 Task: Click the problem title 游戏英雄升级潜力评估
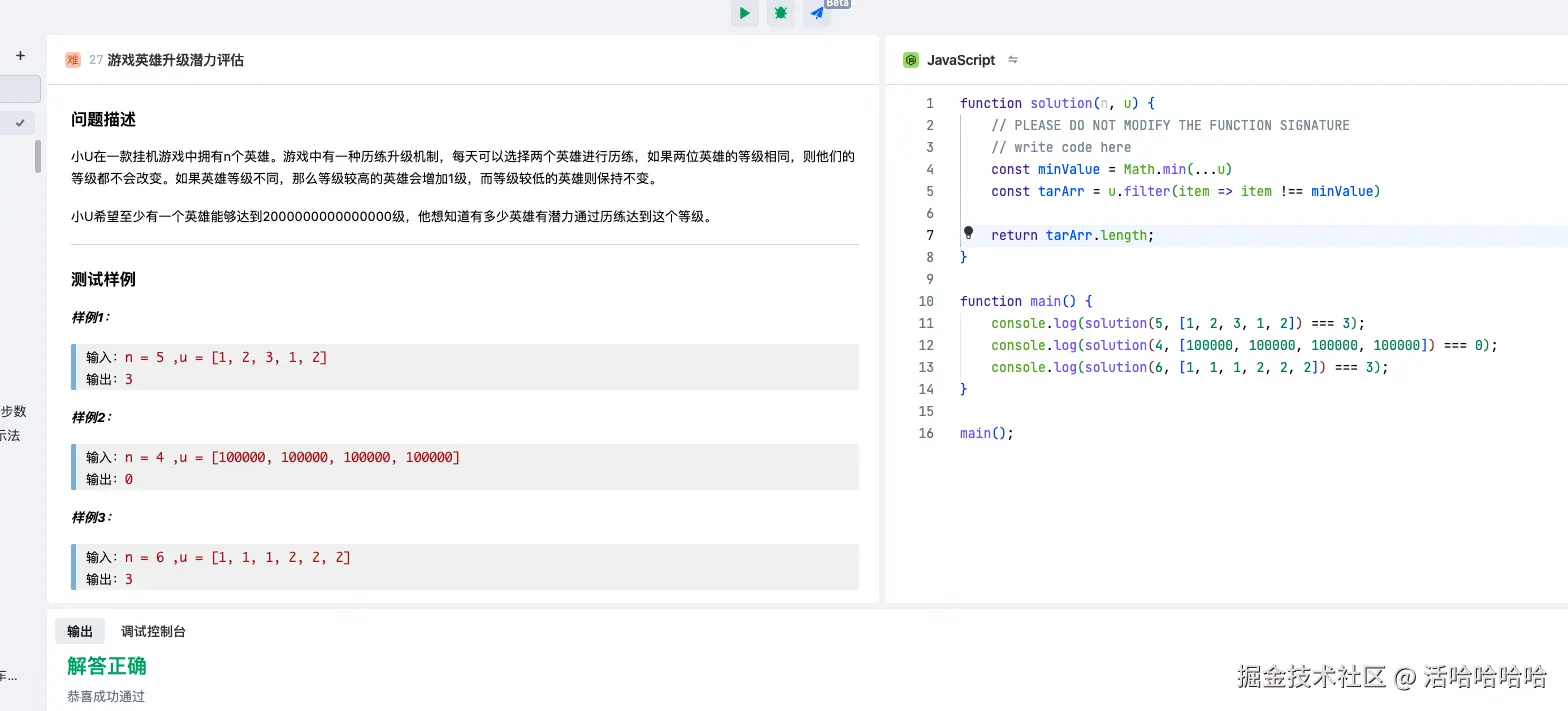[175, 60]
